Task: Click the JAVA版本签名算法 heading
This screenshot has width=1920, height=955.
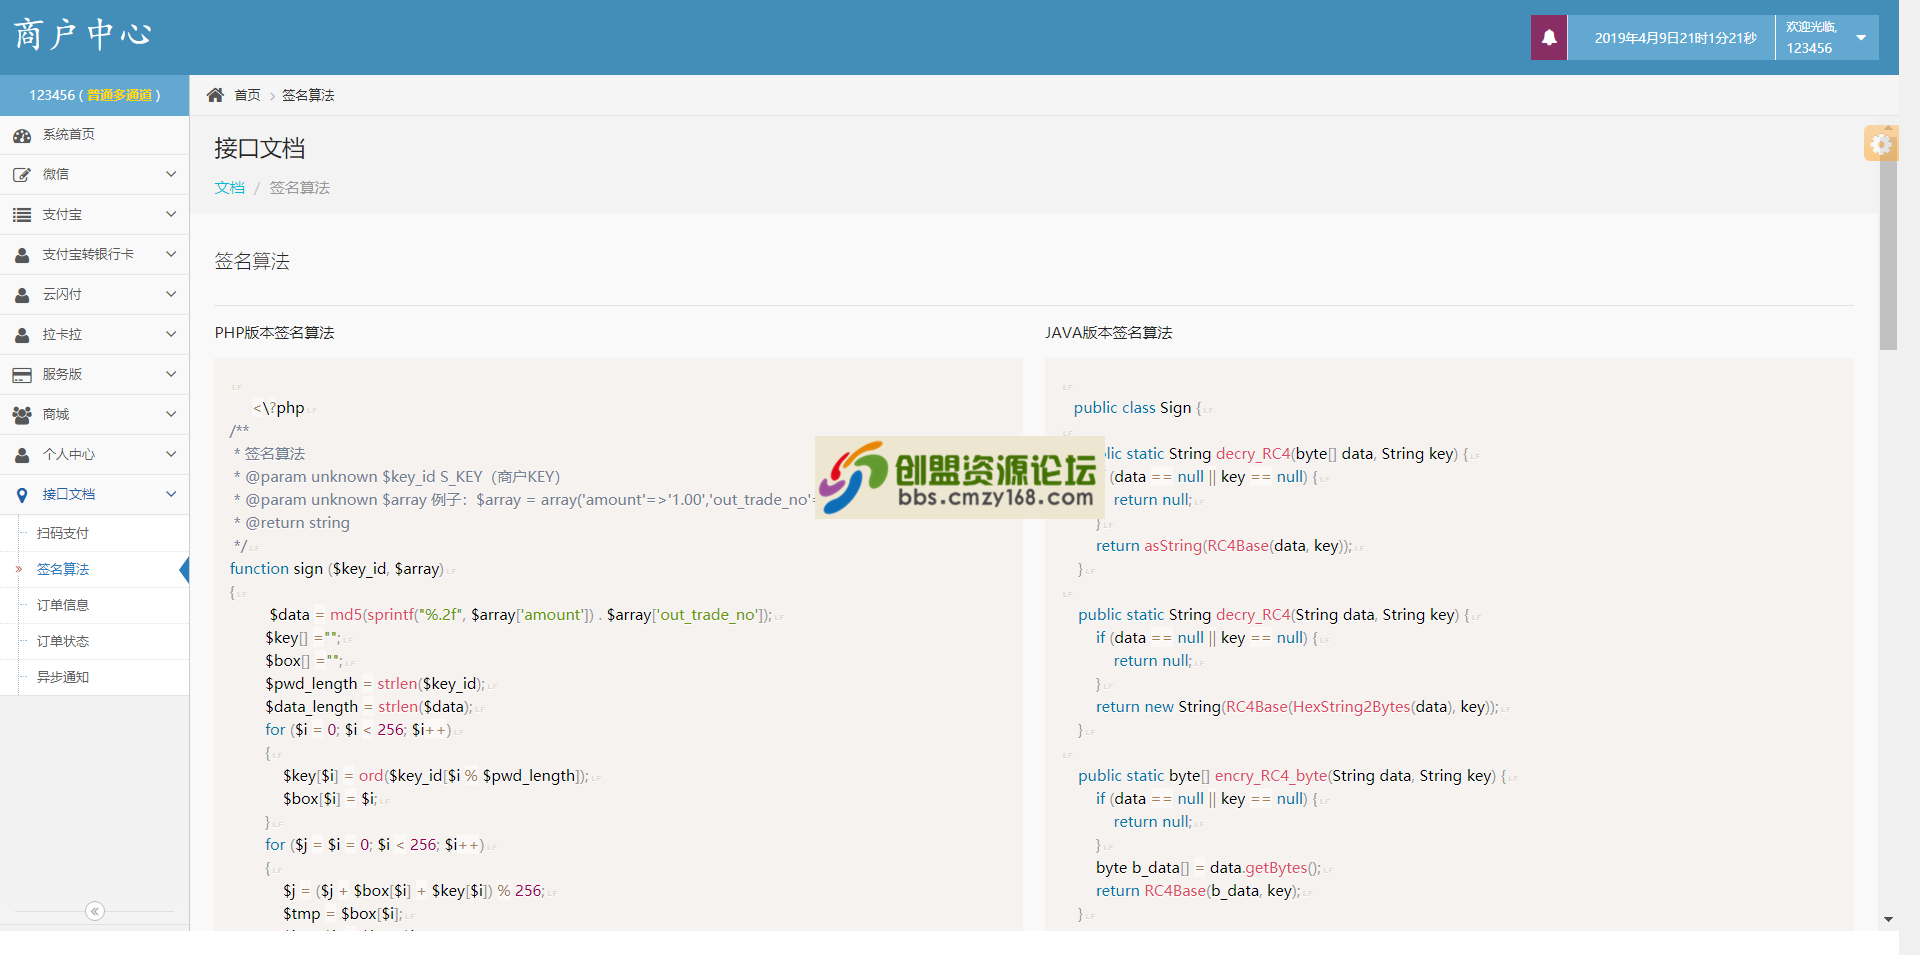Action: point(1108,333)
